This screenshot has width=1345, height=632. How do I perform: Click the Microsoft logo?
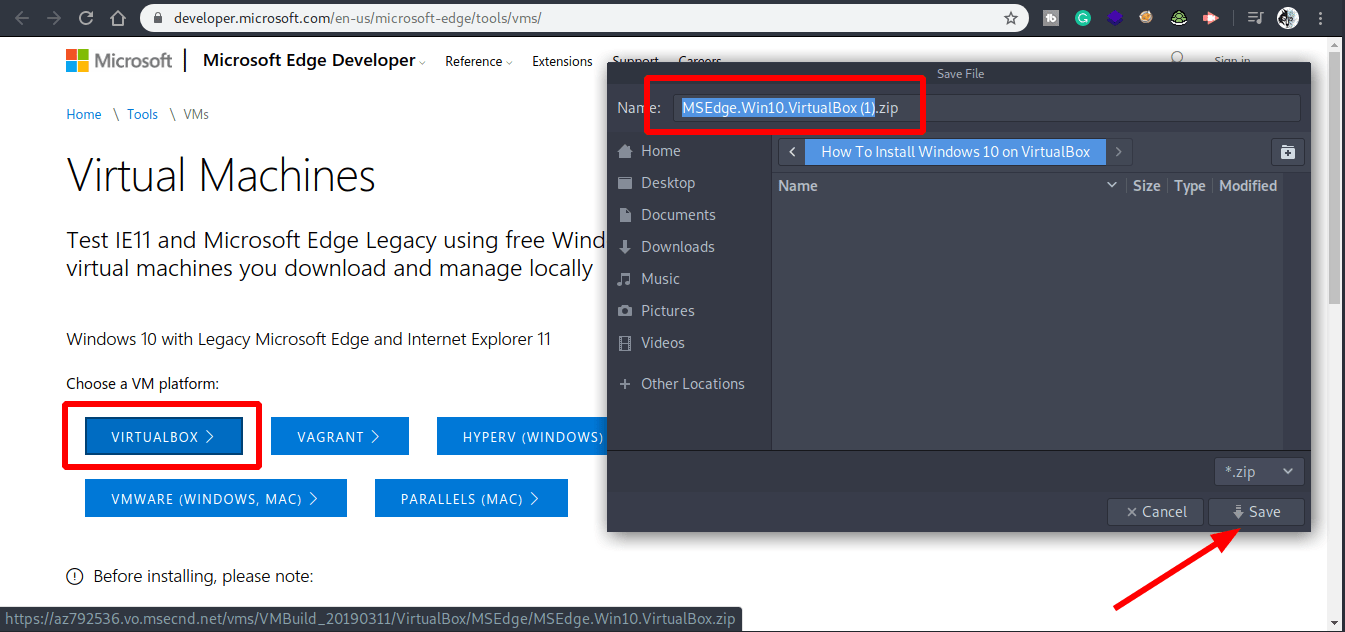point(119,60)
